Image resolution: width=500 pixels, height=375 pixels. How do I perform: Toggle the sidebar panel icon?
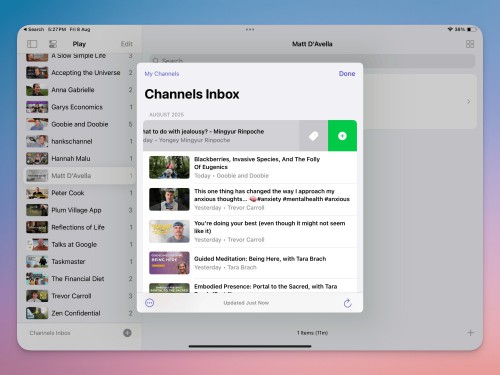[x=32, y=44]
